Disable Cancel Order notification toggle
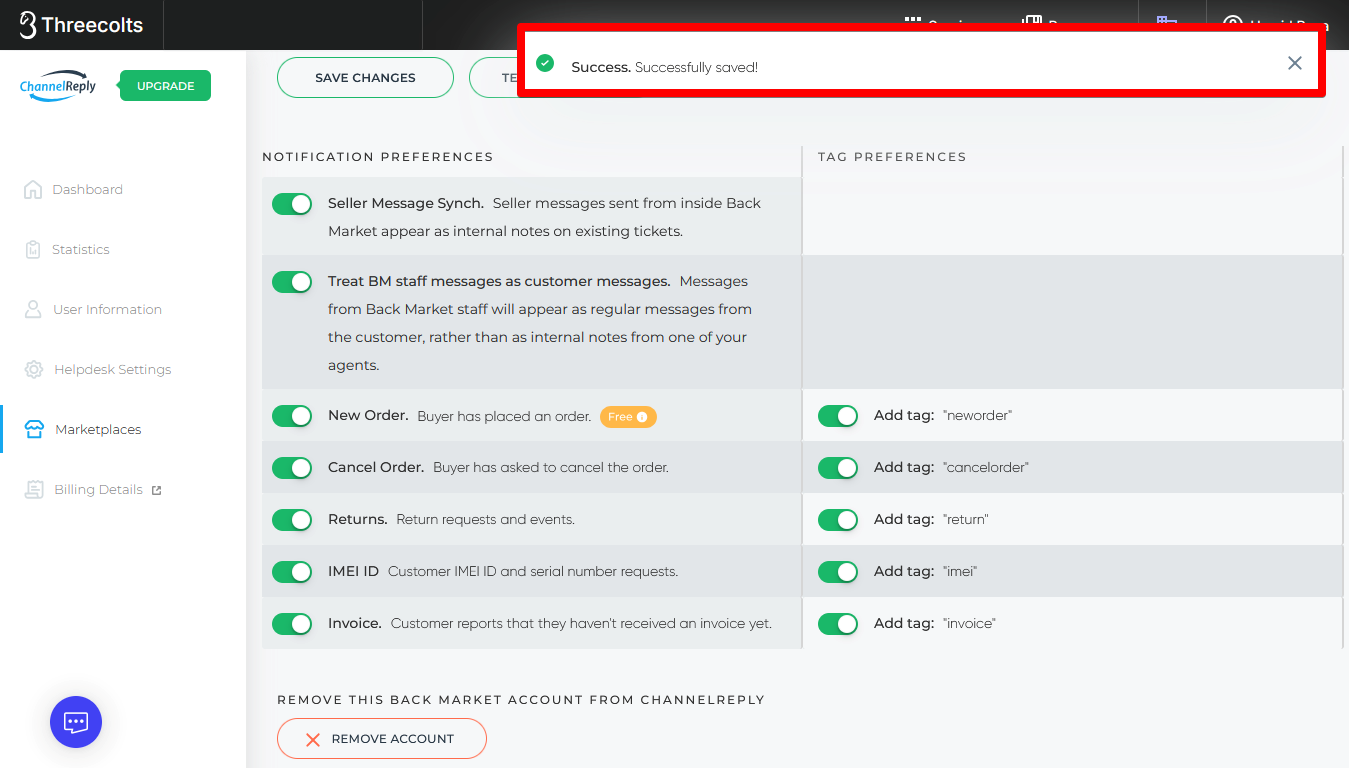The height and width of the screenshot is (768, 1349). point(292,468)
